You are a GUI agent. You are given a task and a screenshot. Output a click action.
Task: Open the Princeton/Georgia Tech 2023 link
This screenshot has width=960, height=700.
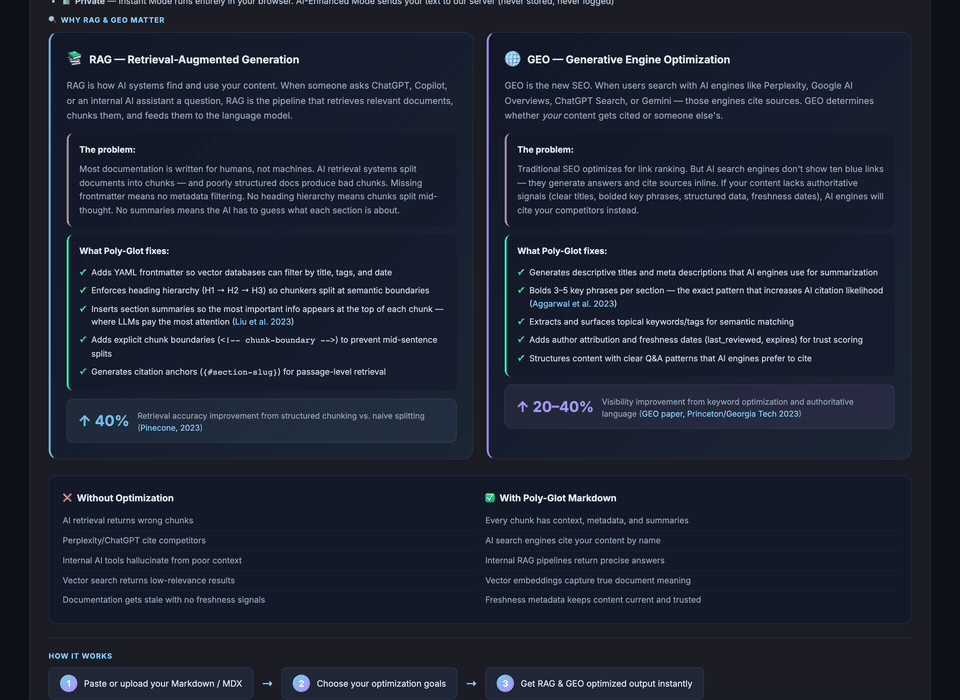pyautogui.click(x=743, y=414)
